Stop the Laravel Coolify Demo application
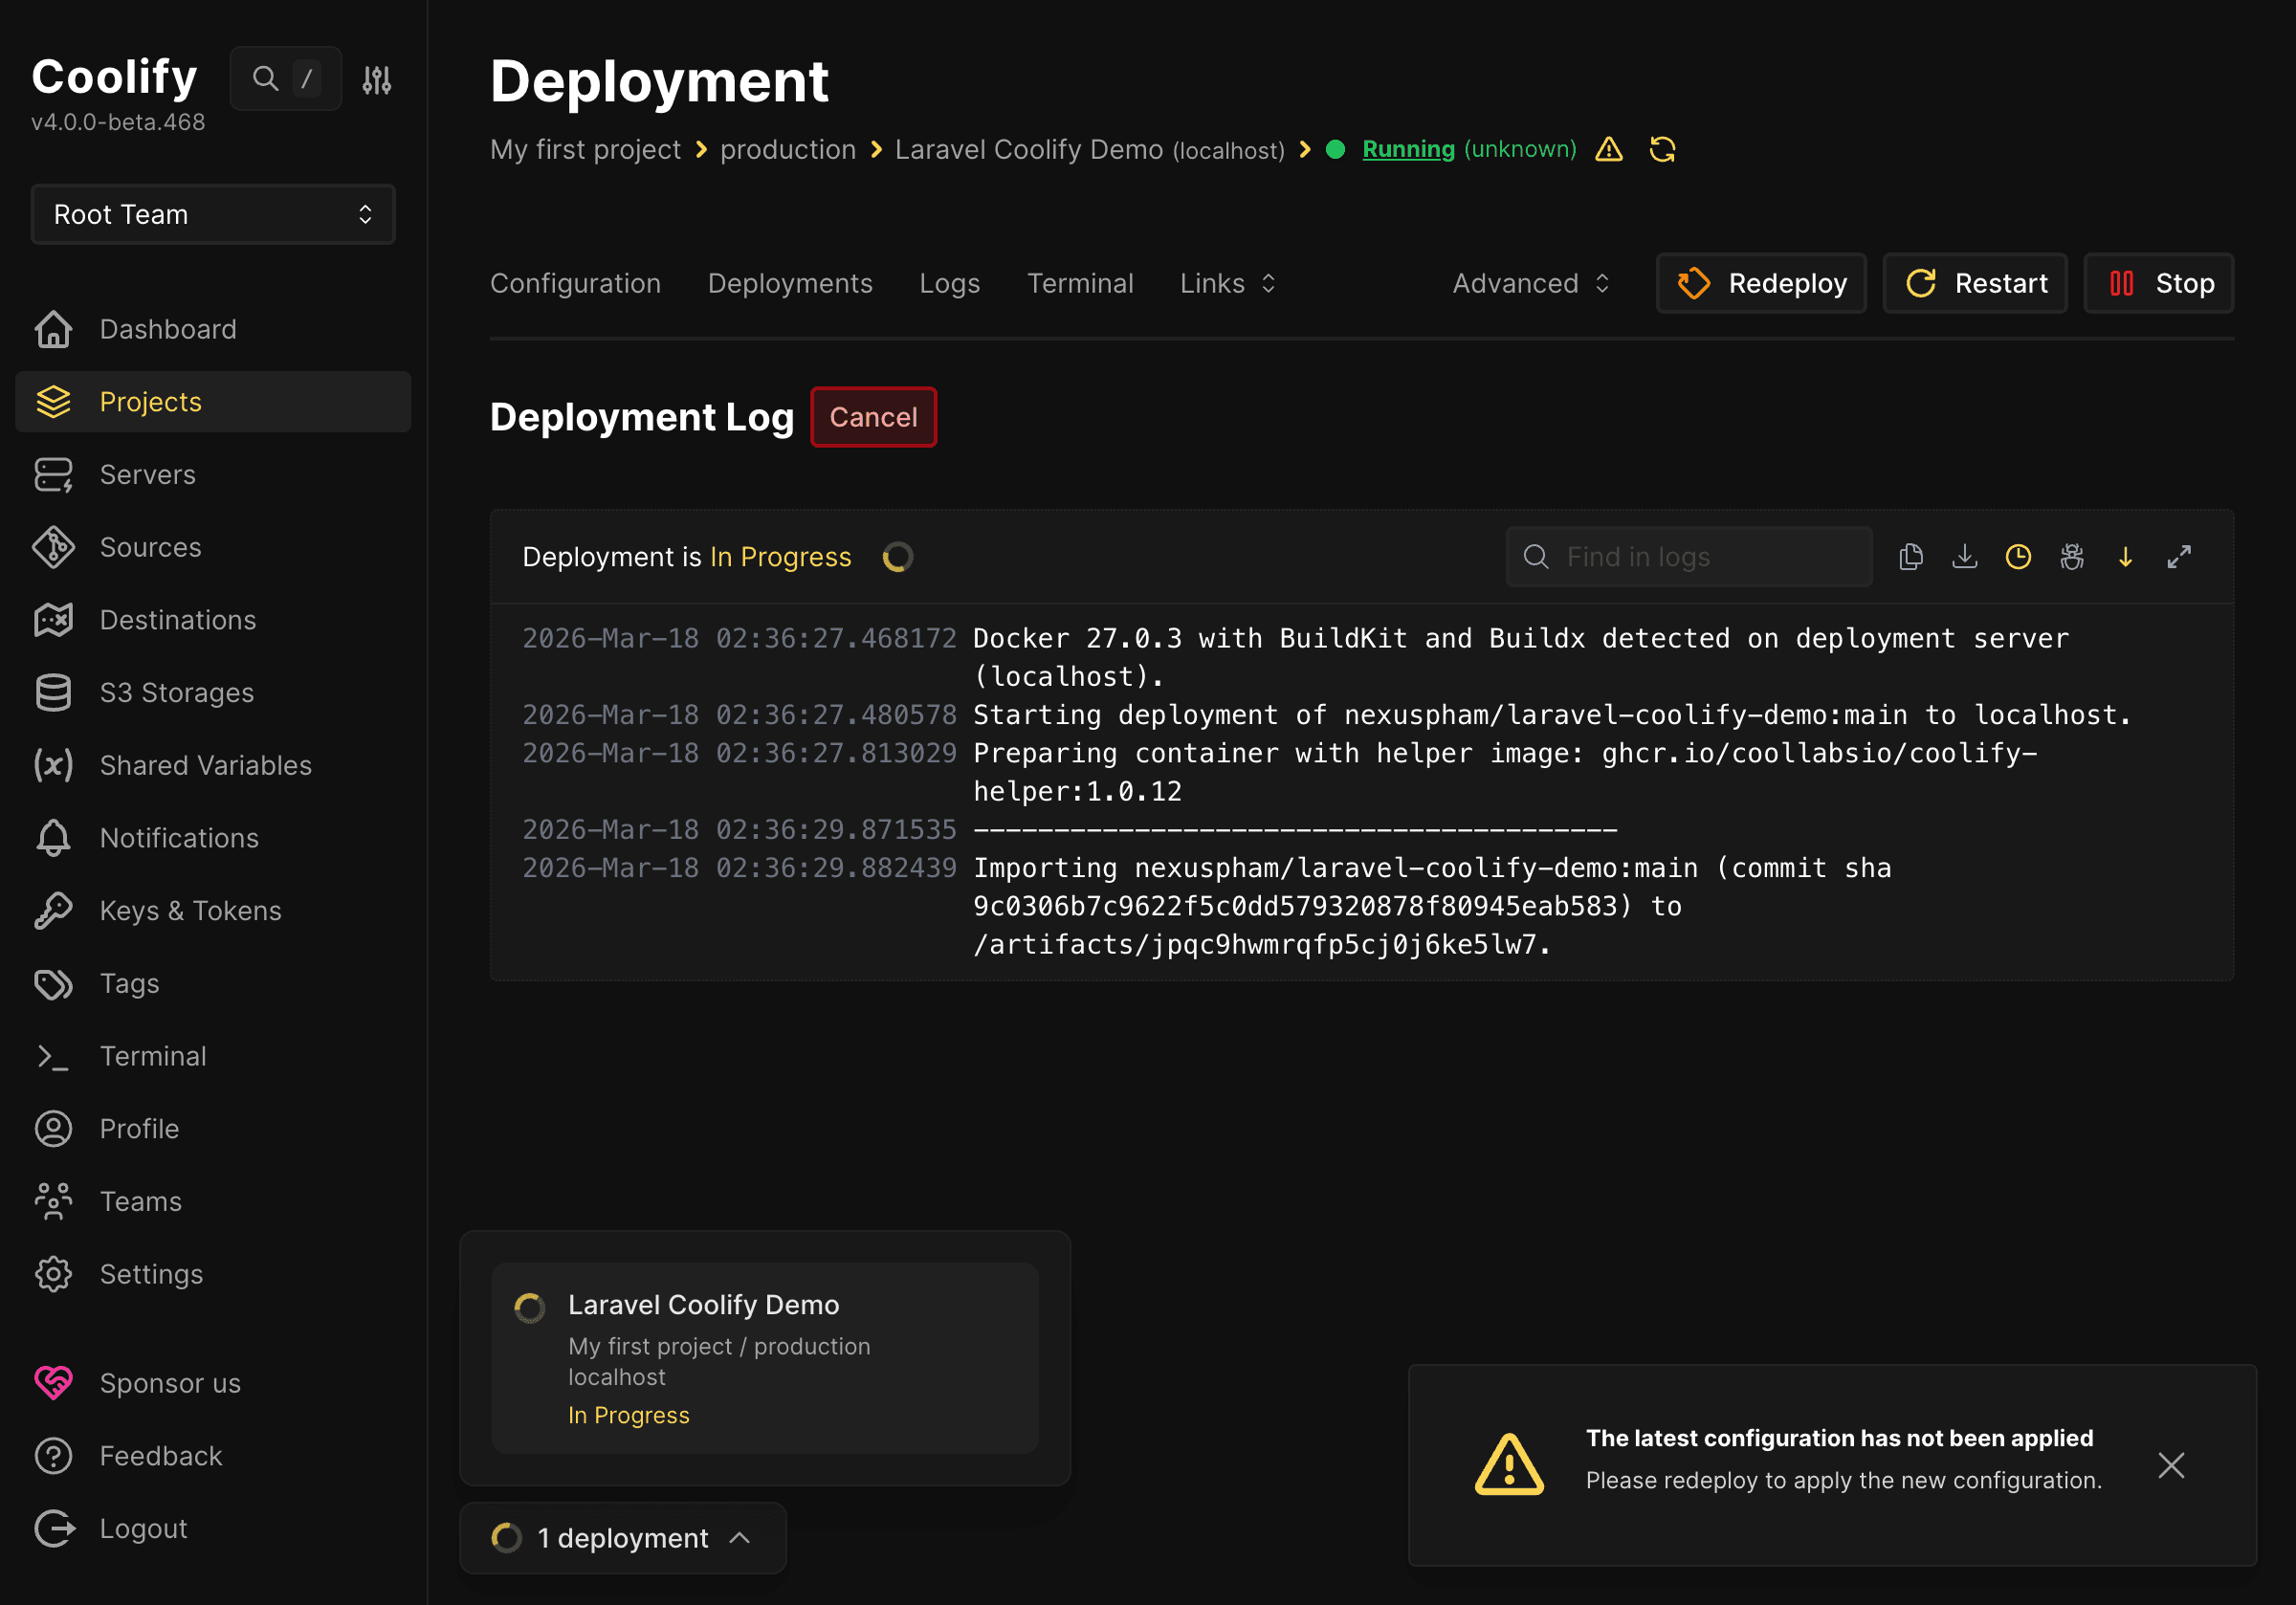 [x=2158, y=283]
